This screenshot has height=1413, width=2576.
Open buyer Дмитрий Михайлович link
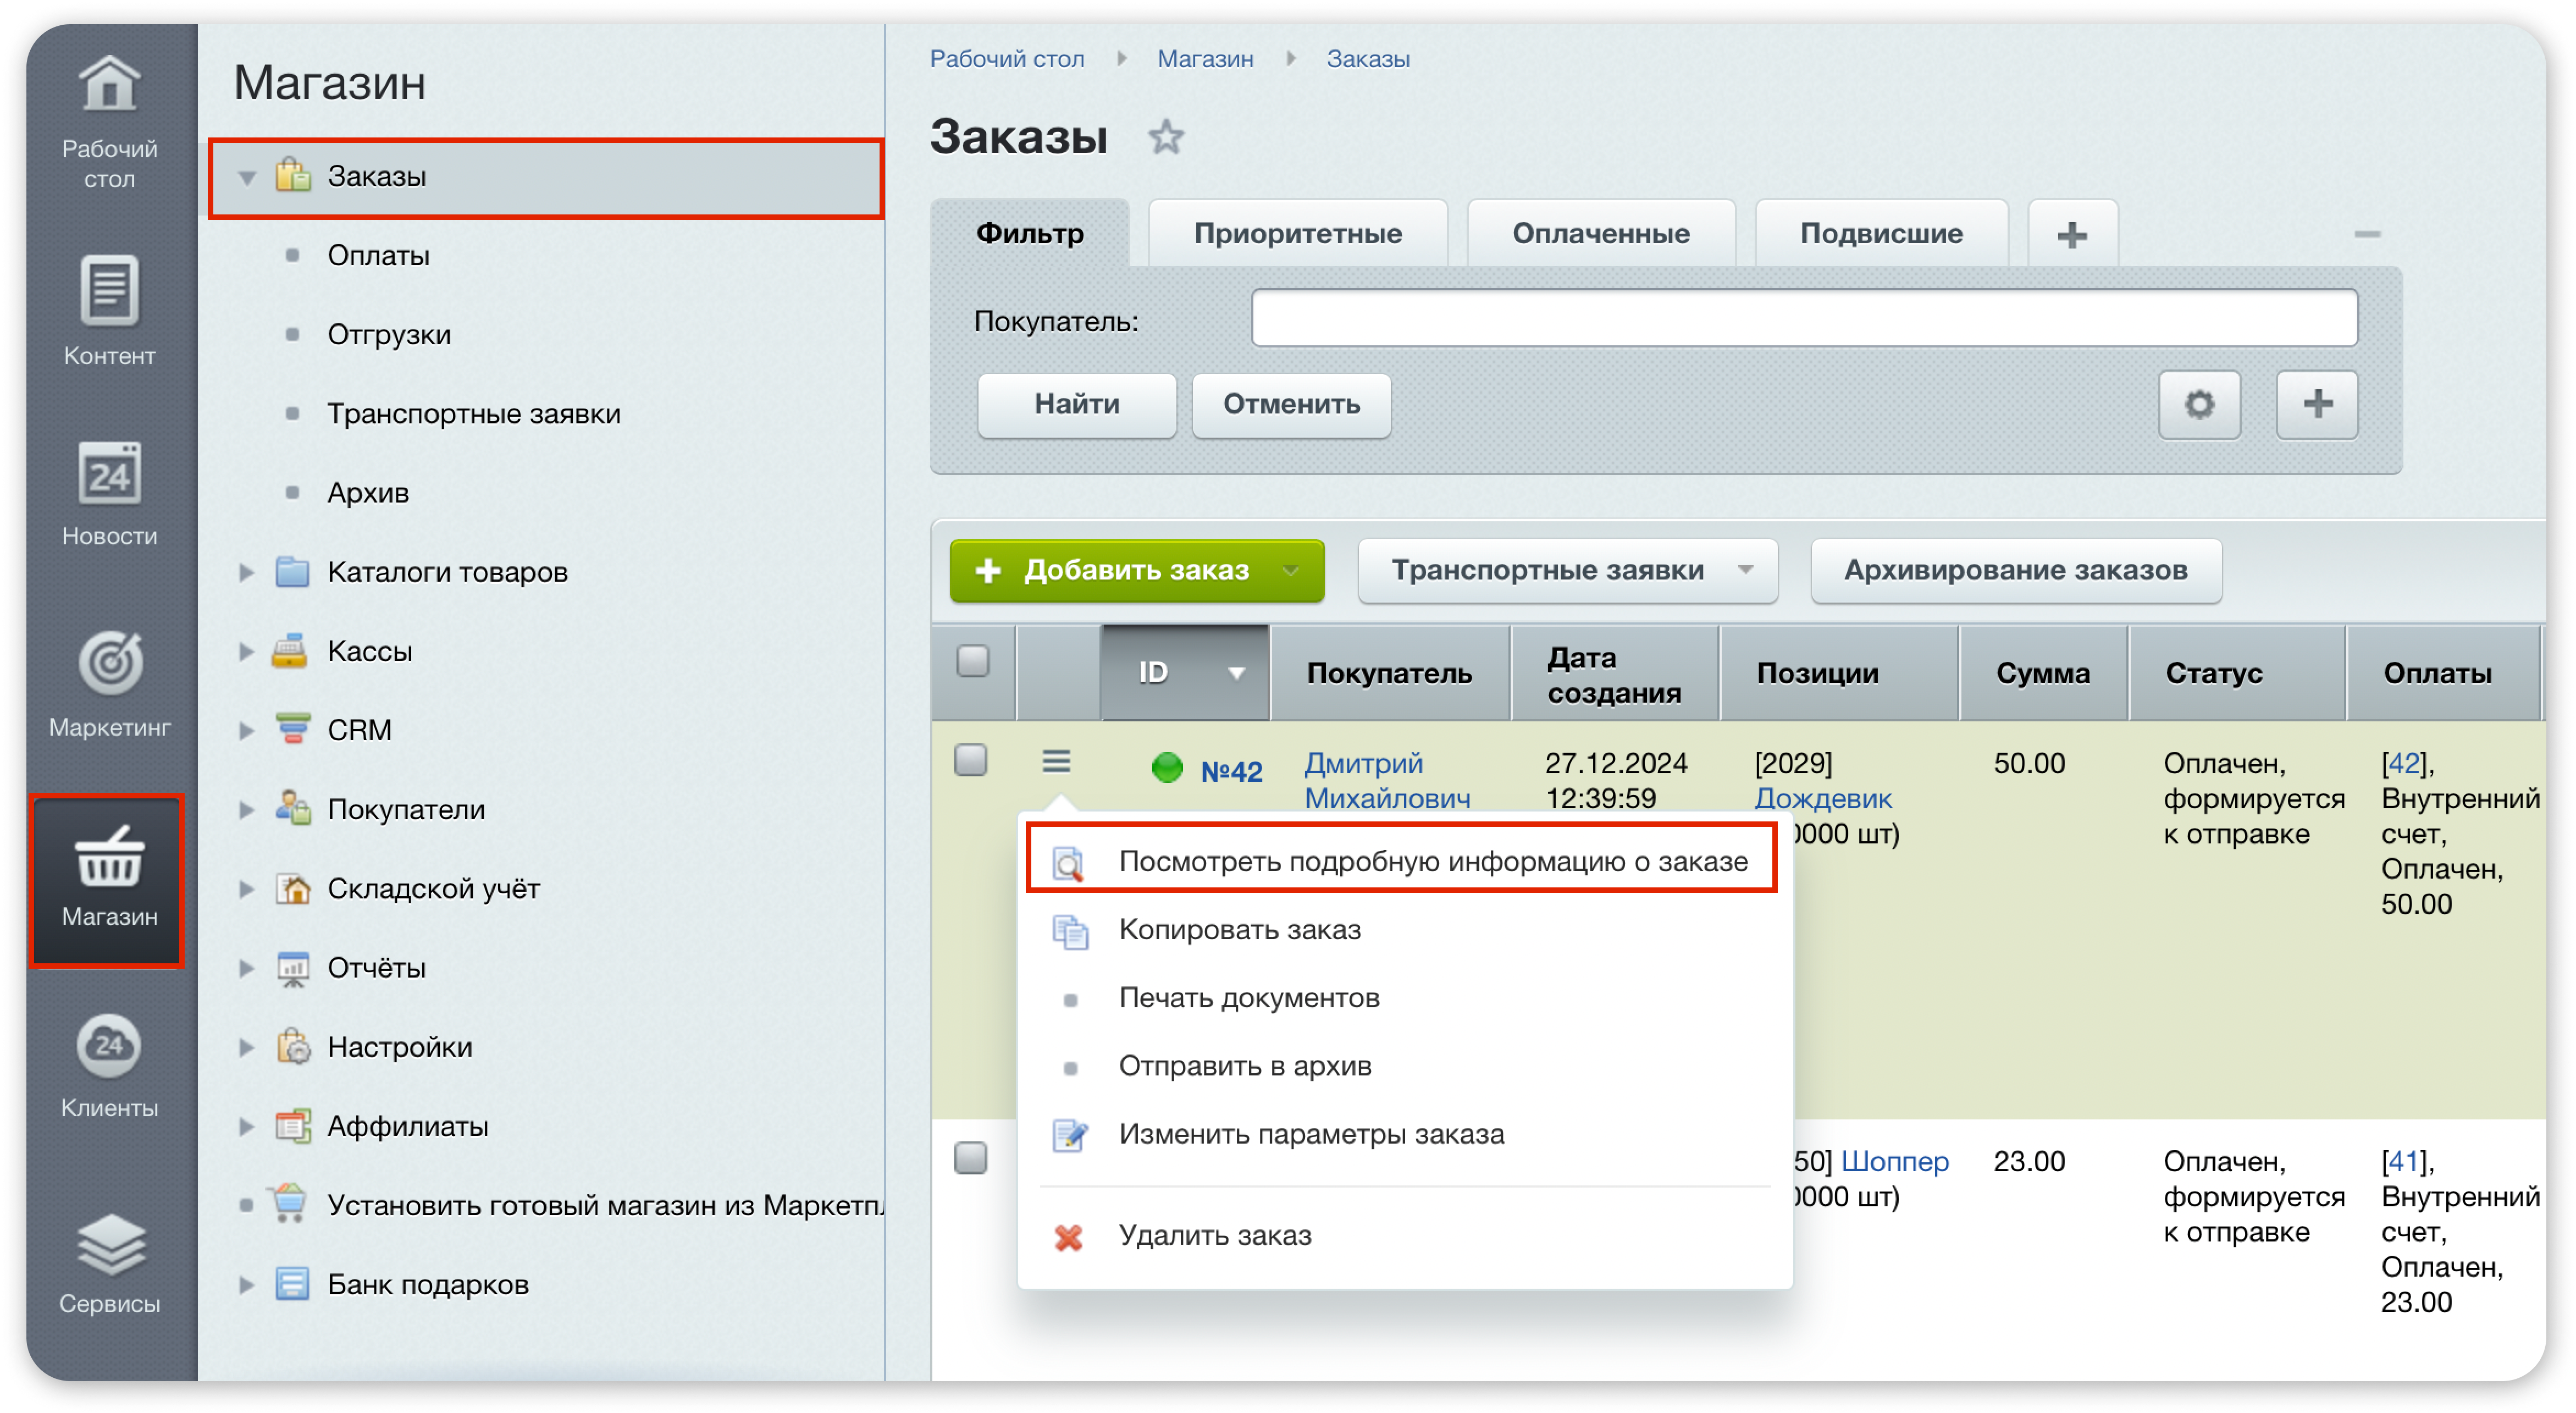(x=1386, y=780)
